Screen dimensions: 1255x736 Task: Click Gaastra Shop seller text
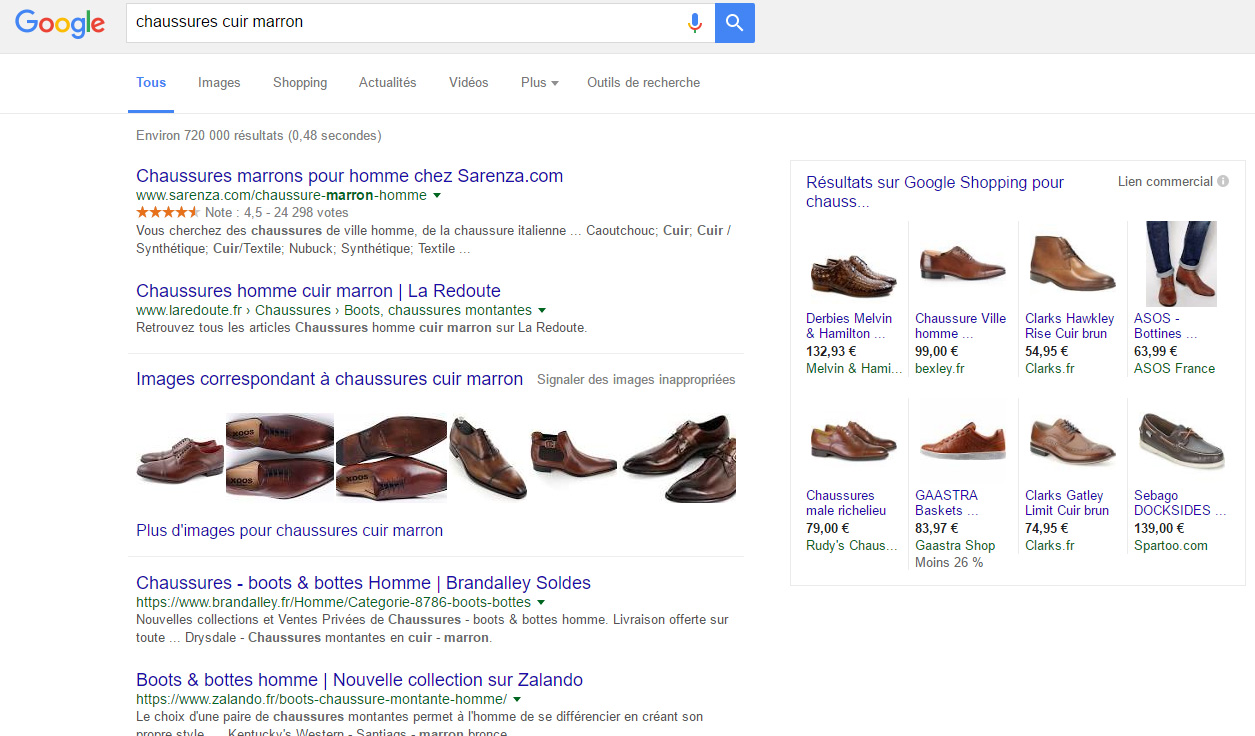[x=955, y=545]
